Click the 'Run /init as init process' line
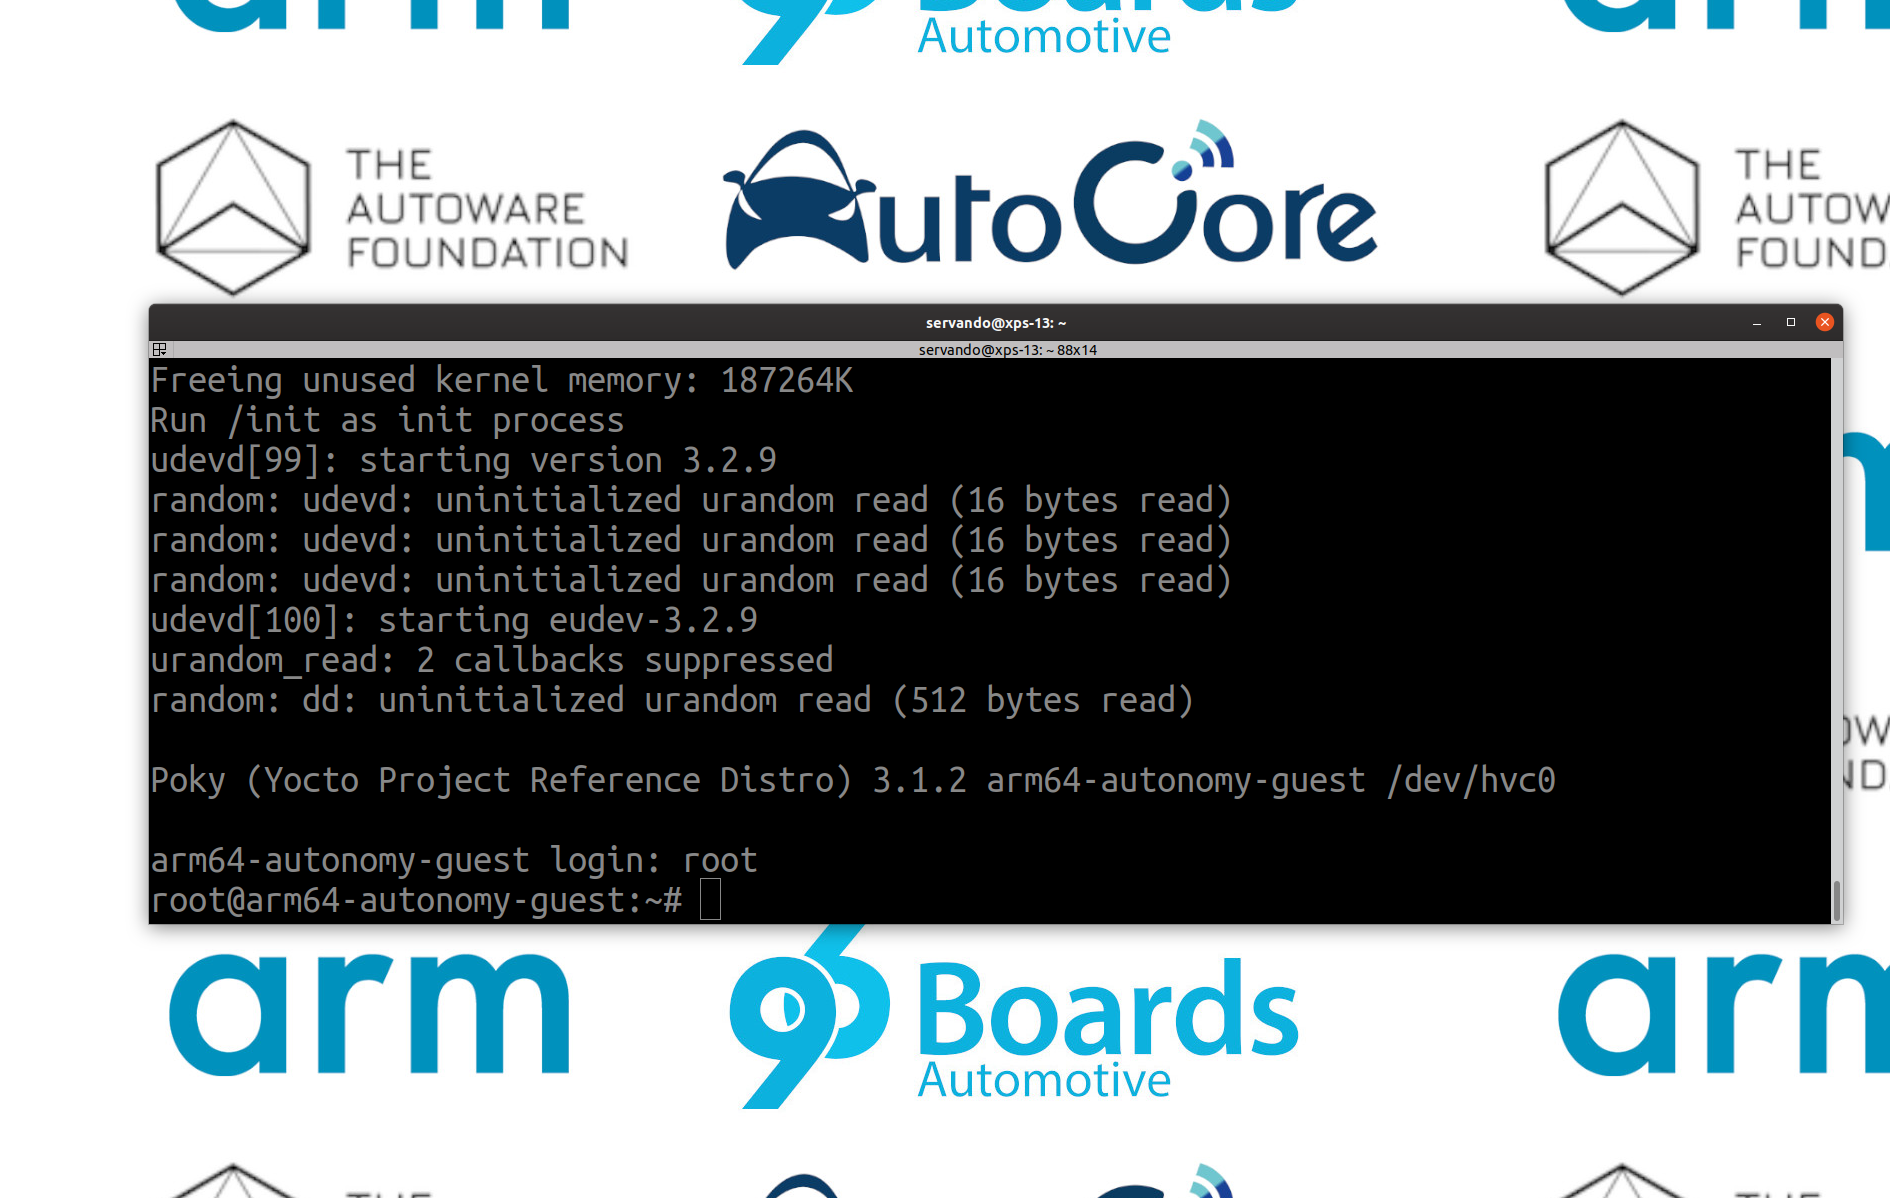This screenshot has height=1198, width=1890. 387,420
